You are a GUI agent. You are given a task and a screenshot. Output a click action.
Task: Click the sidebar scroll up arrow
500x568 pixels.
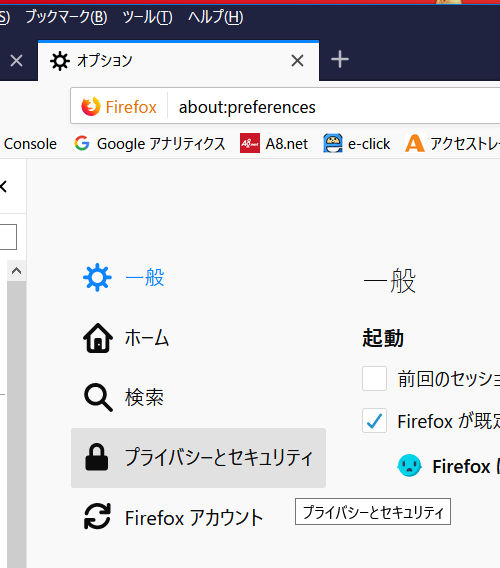pos(16,271)
